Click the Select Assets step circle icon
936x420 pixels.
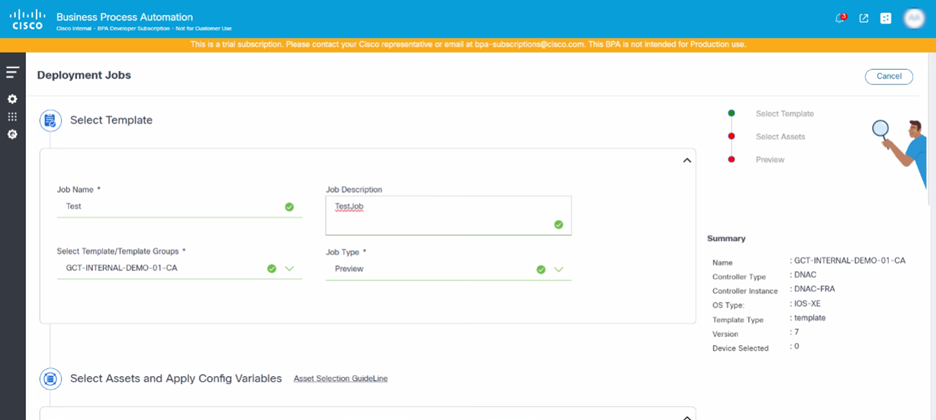point(51,378)
